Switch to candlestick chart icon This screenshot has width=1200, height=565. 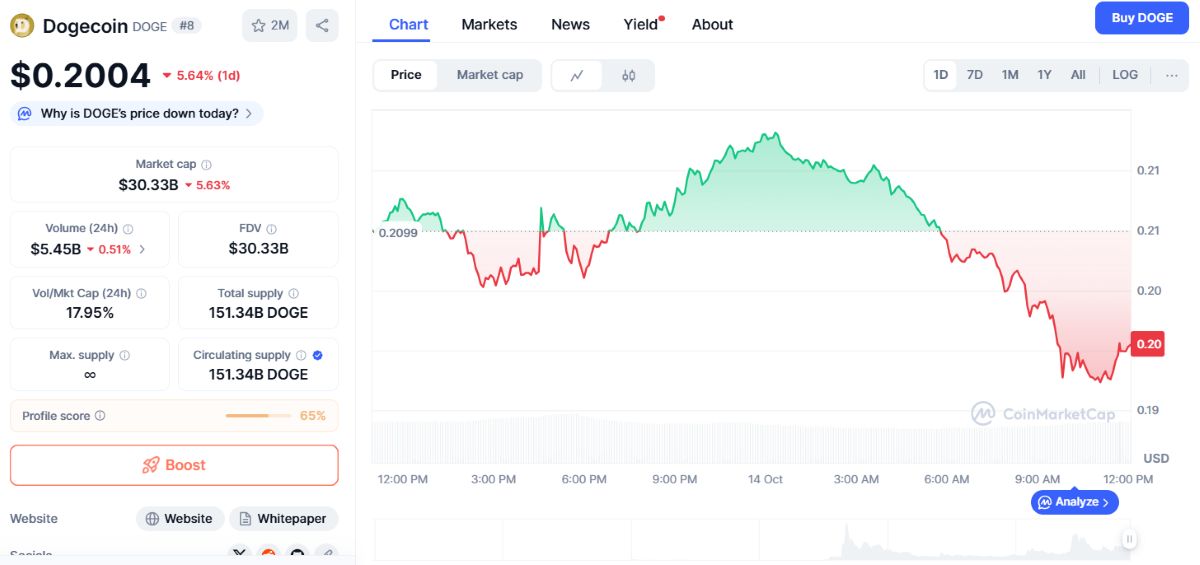(629, 75)
